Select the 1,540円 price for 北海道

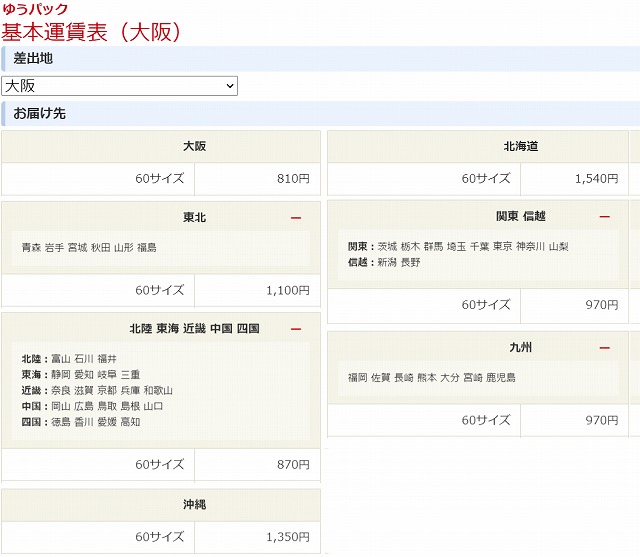coord(597,178)
